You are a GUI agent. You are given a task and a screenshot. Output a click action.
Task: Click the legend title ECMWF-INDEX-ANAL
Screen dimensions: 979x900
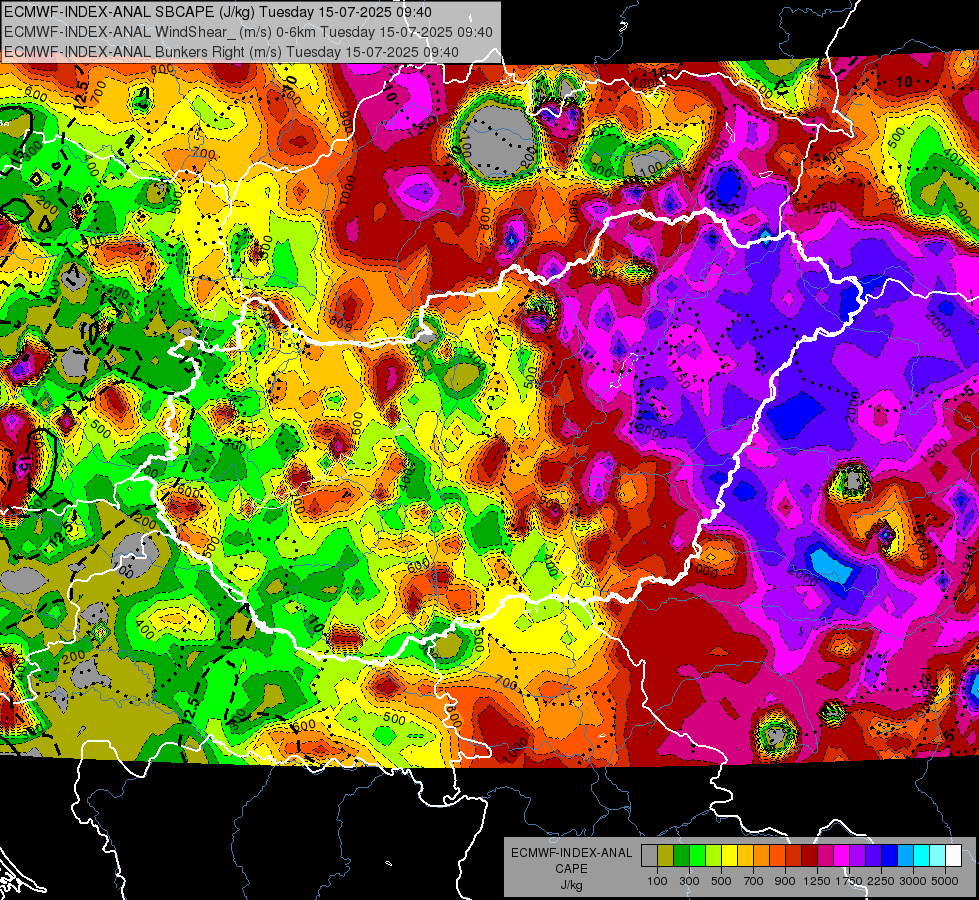(x=572, y=853)
